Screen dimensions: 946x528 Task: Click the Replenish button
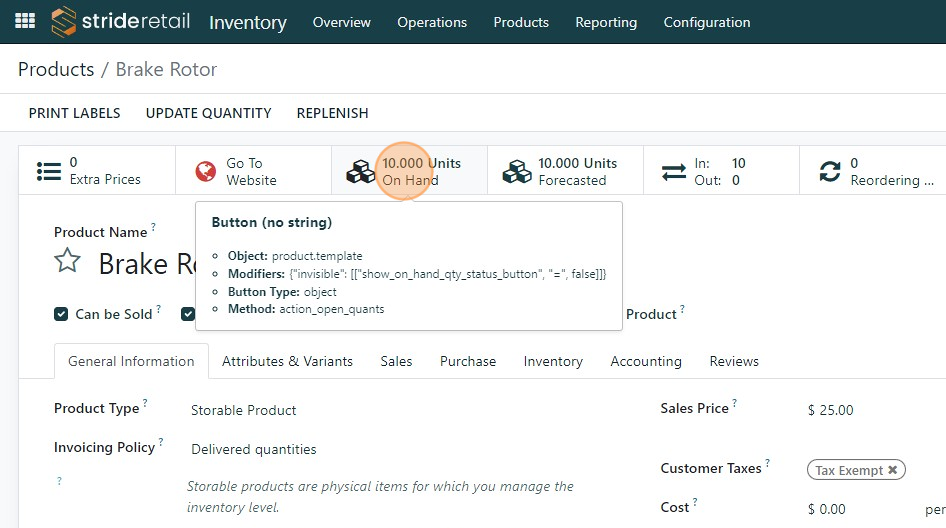pos(333,113)
